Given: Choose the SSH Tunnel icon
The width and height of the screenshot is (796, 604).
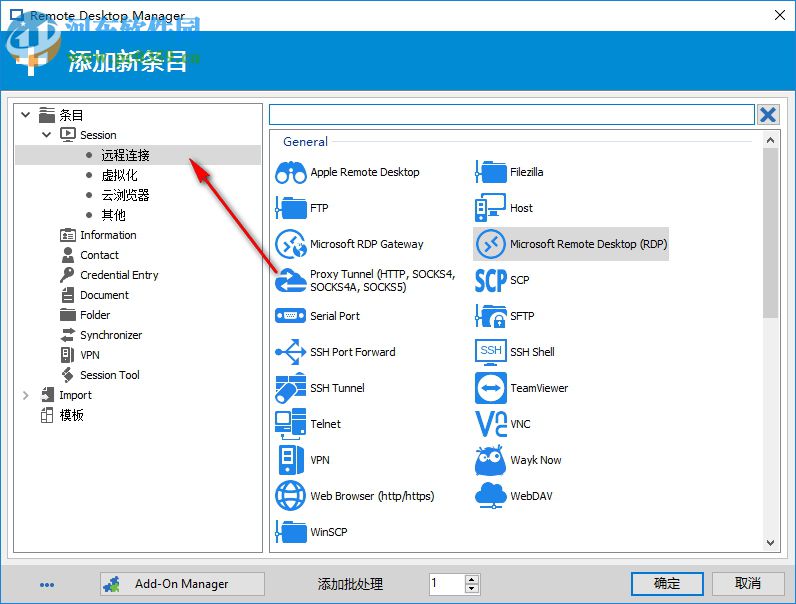Looking at the screenshot, I should [290, 388].
